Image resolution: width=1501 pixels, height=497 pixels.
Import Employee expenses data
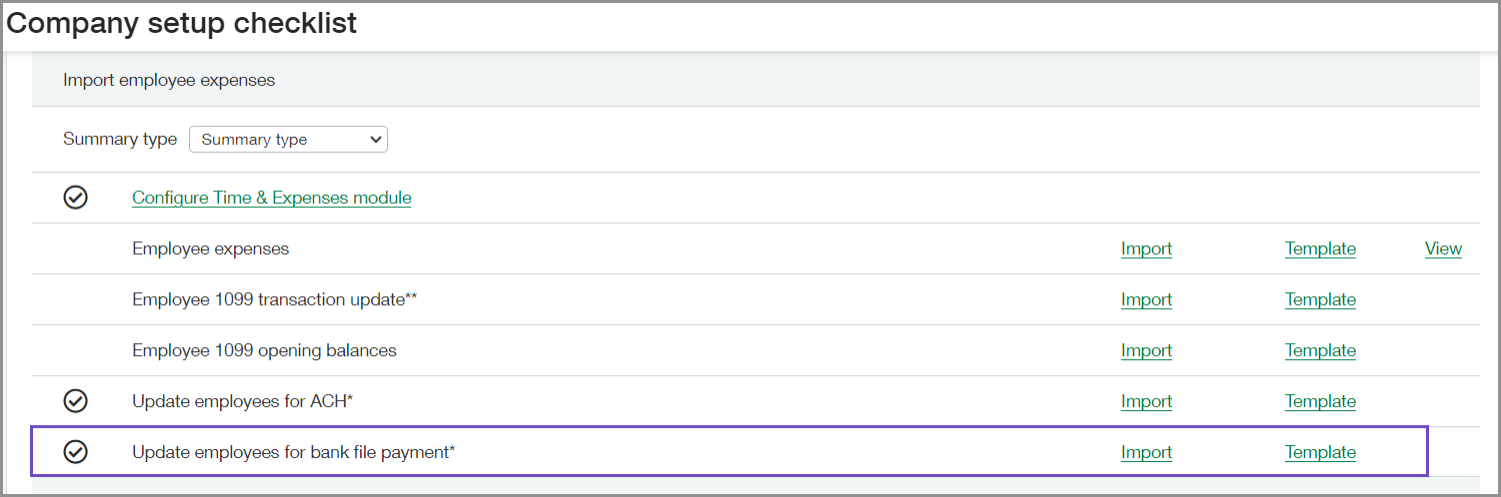(1146, 249)
